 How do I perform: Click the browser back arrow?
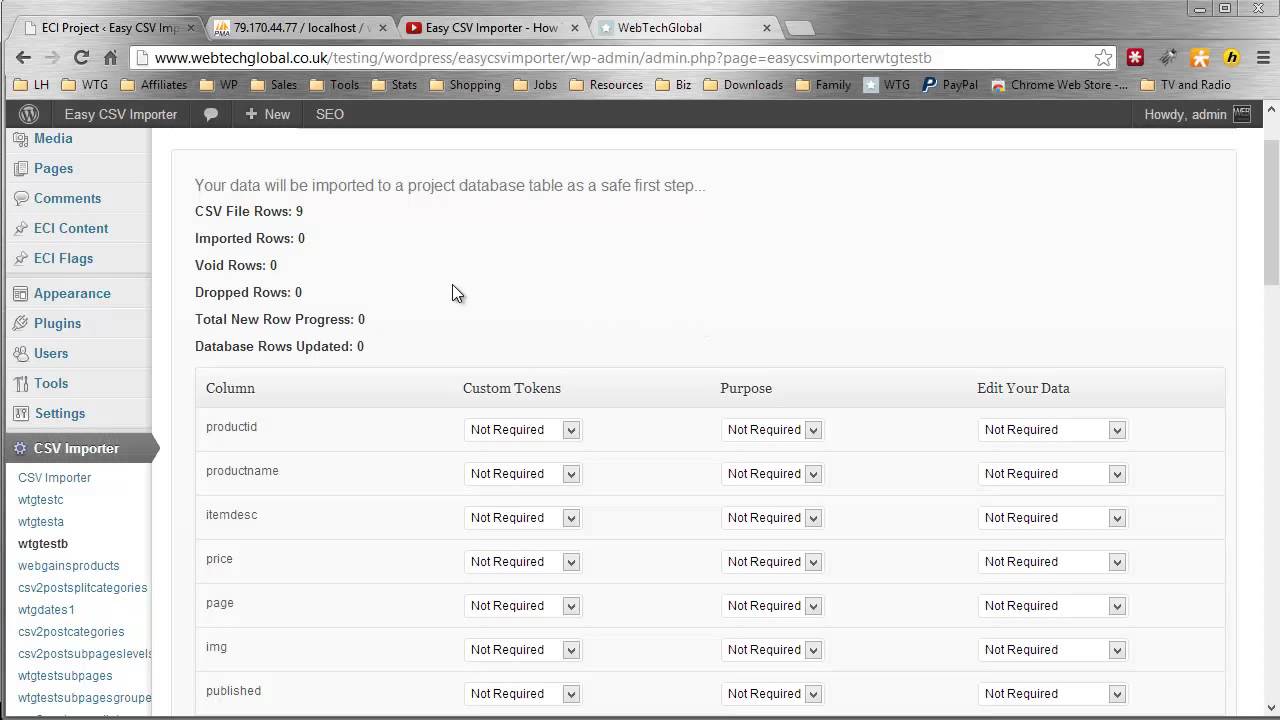click(25, 58)
